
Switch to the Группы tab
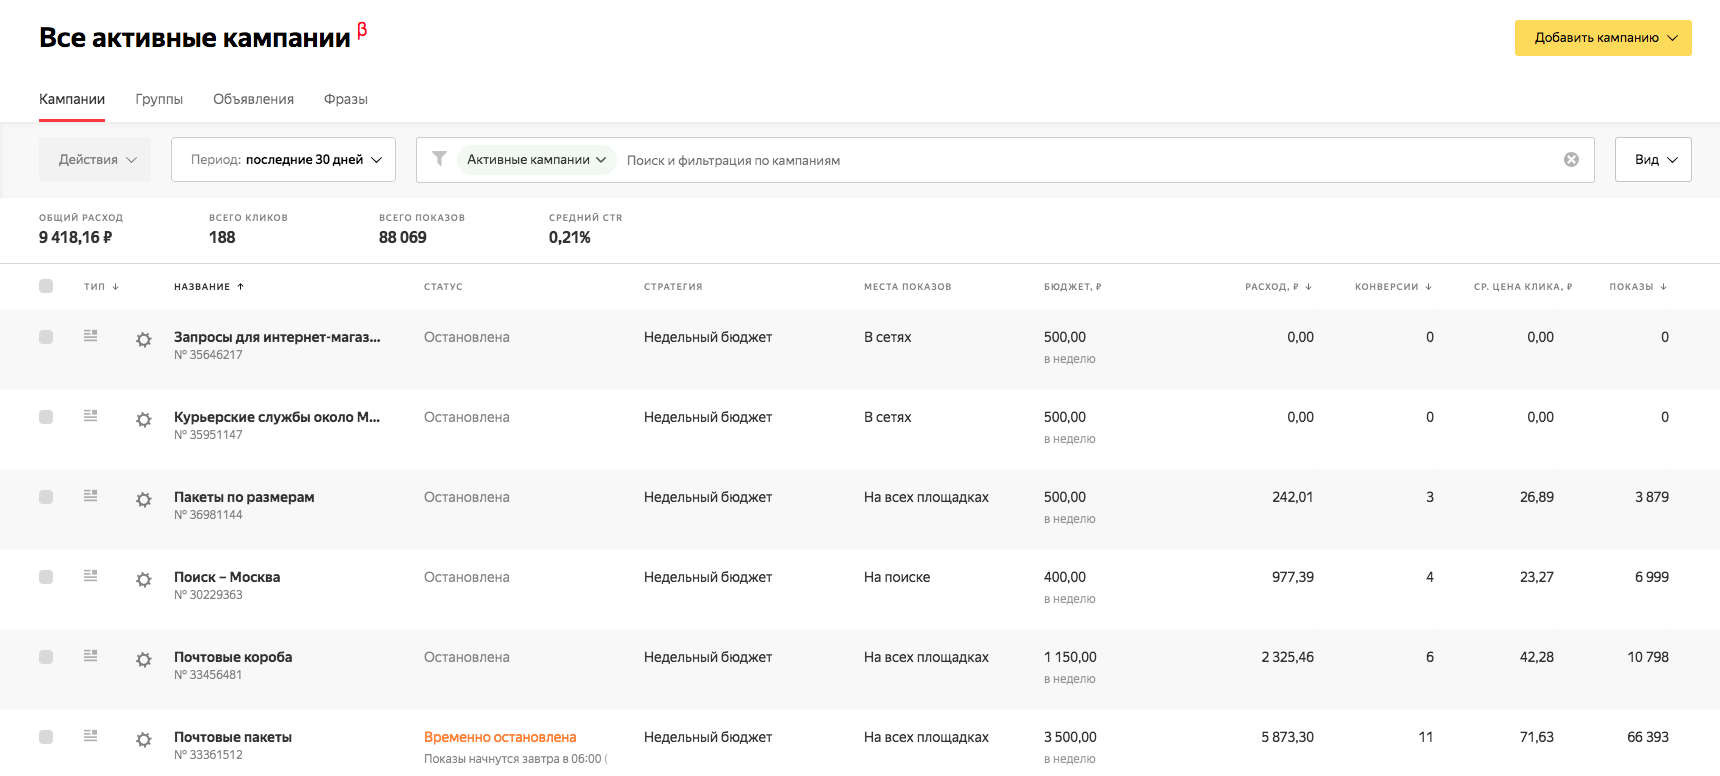coord(159,99)
